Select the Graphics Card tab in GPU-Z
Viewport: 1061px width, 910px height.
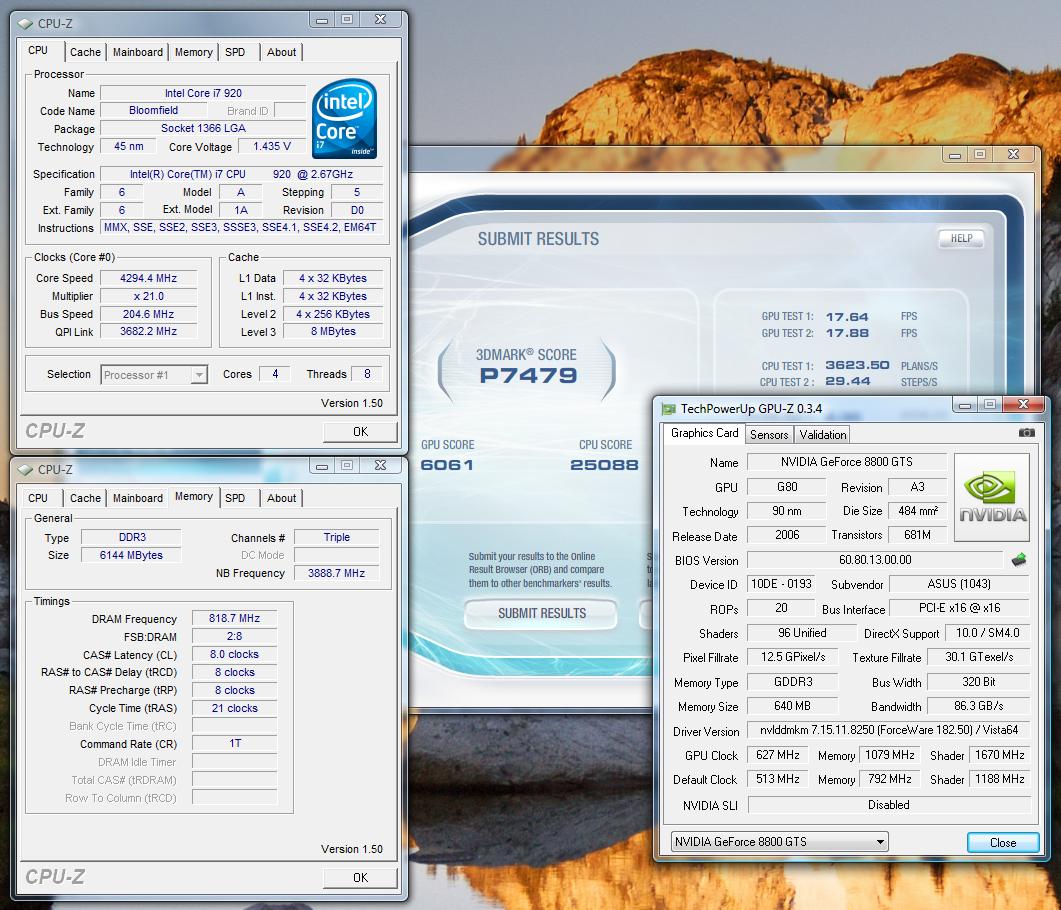tap(704, 433)
